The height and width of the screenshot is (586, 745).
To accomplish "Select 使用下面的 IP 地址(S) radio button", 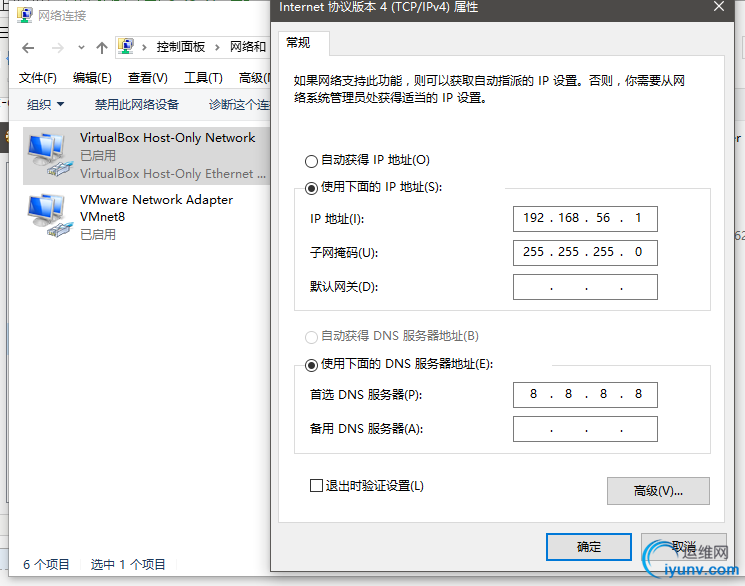I will point(311,188).
